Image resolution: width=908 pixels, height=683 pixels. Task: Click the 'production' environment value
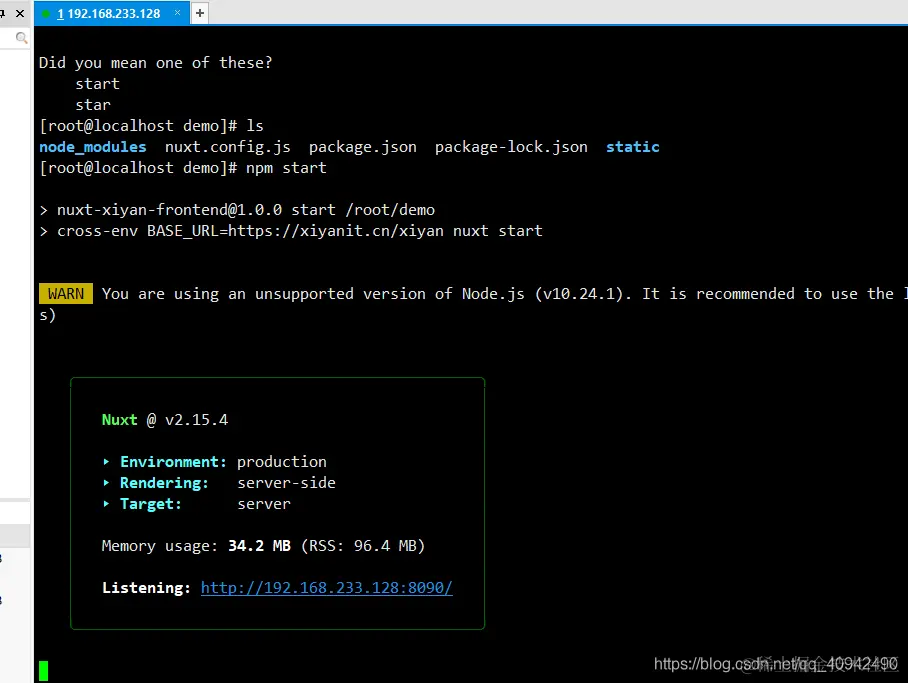(x=281, y=462)
